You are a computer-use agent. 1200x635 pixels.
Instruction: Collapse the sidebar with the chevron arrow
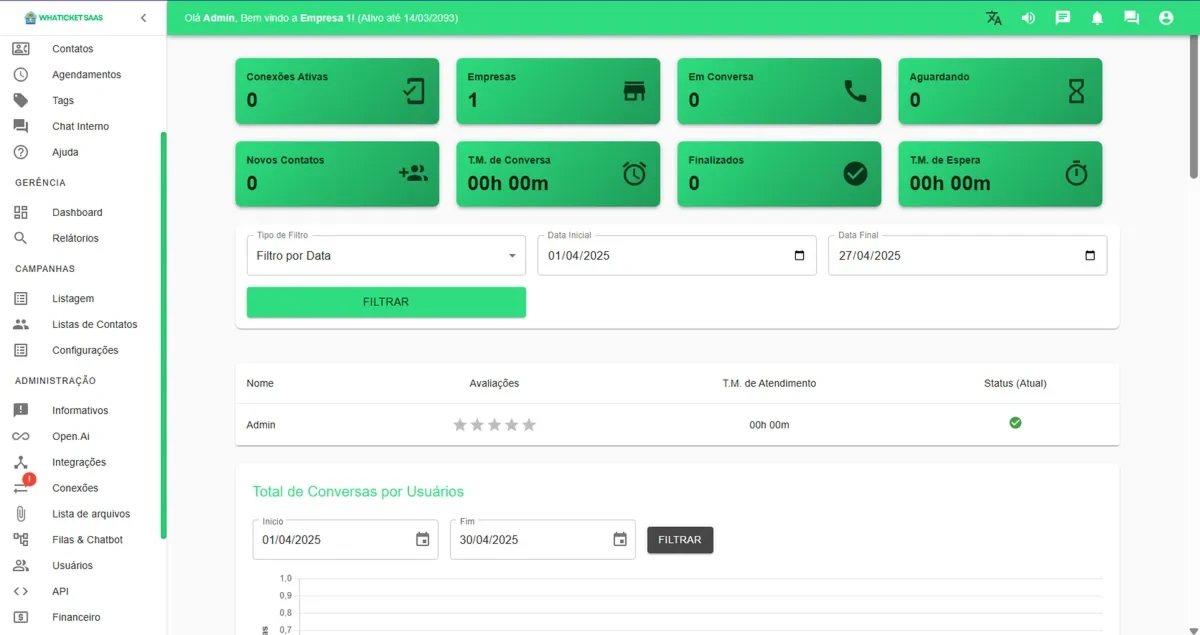143,18
